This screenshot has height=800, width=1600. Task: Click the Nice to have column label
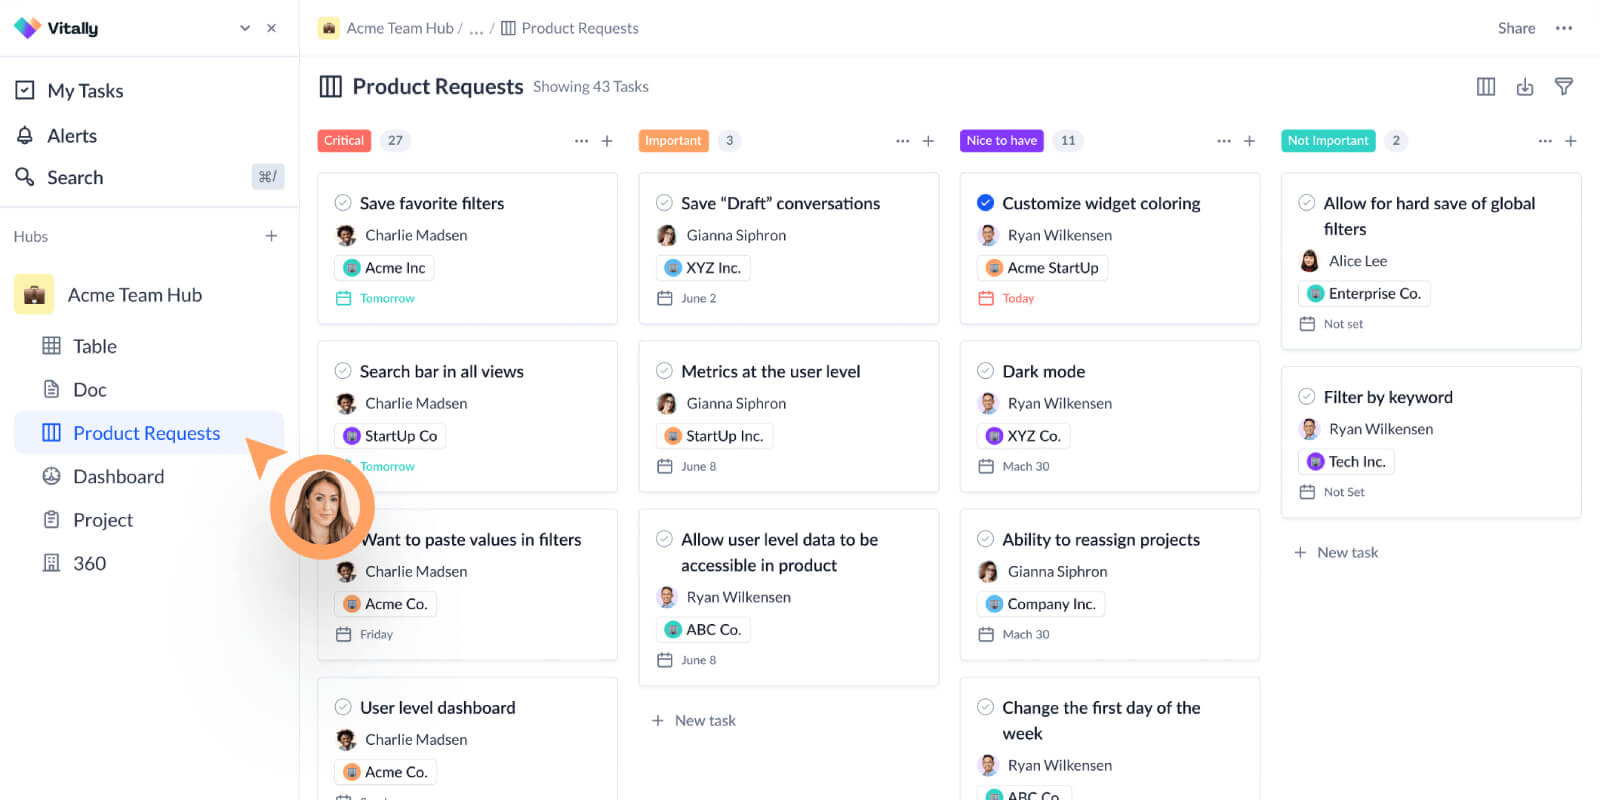click(1002, 141)
